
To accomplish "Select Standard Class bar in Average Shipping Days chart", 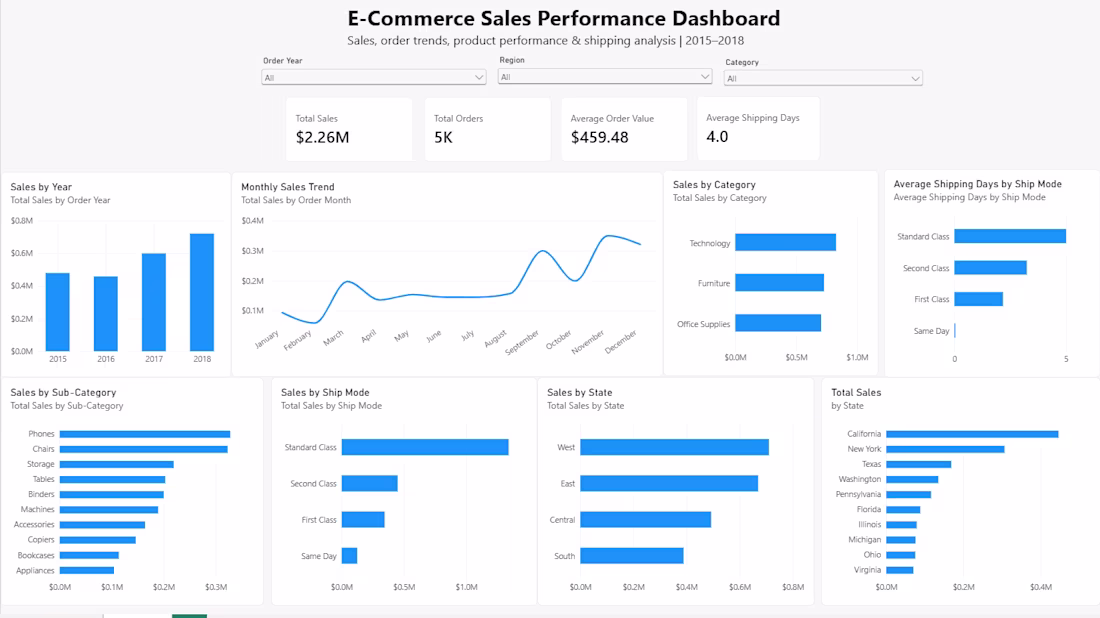I will [x=1010, y=236].
